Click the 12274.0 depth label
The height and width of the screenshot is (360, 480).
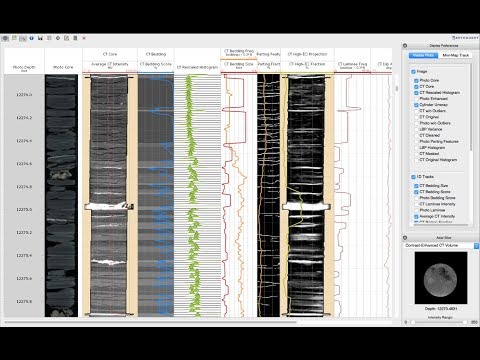[24, 95]
